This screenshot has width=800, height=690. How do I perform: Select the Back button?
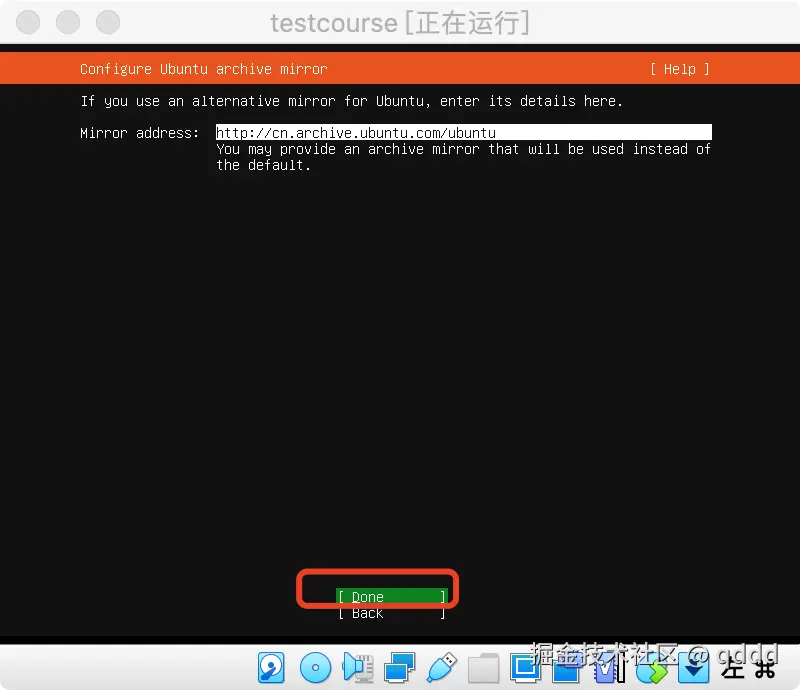pos(391,613)
